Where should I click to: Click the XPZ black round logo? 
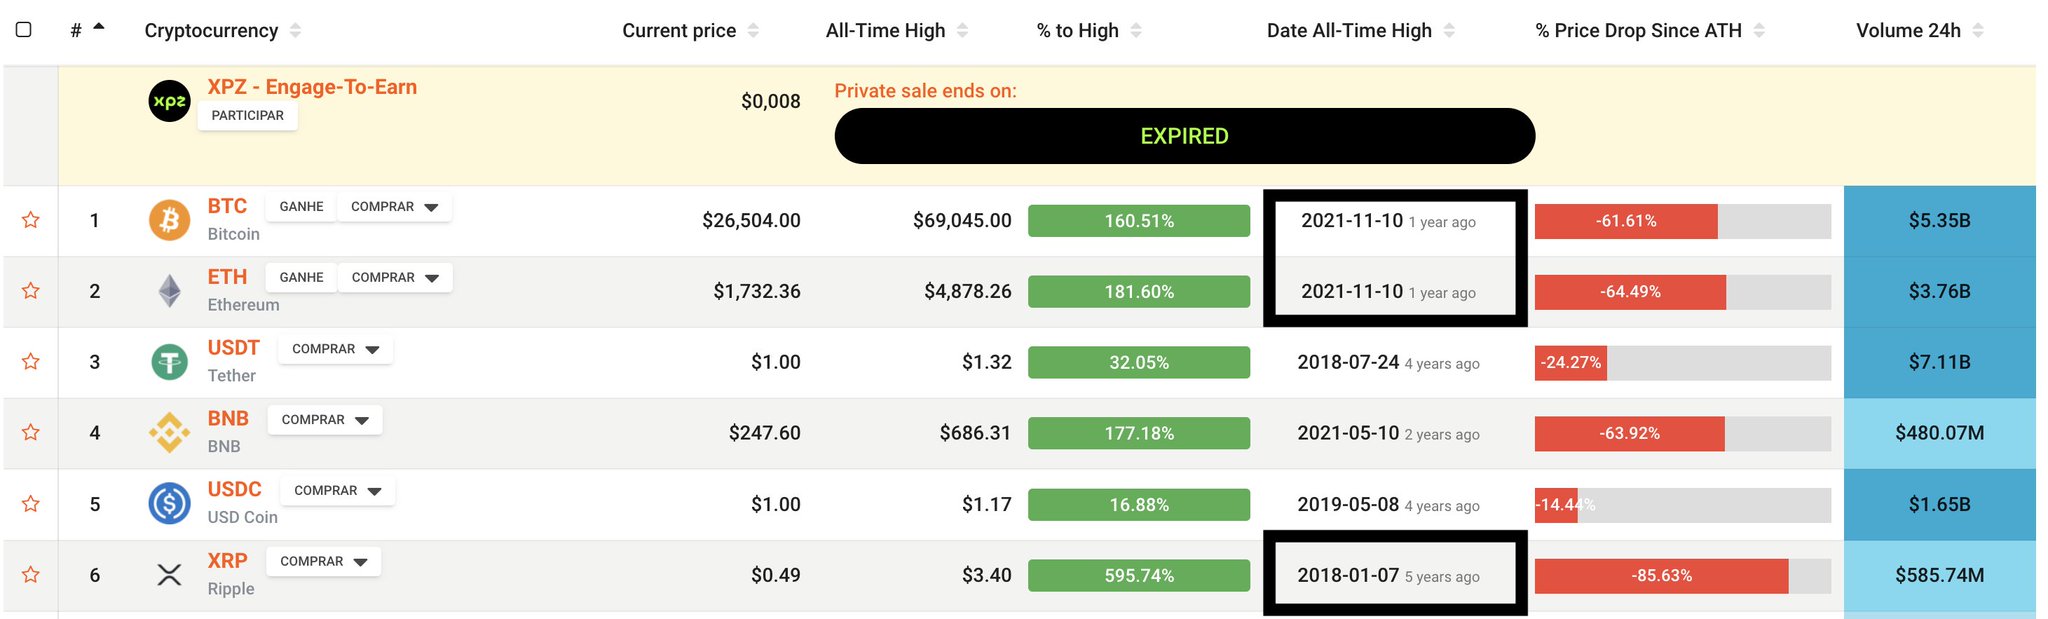(x=169, y=101)
